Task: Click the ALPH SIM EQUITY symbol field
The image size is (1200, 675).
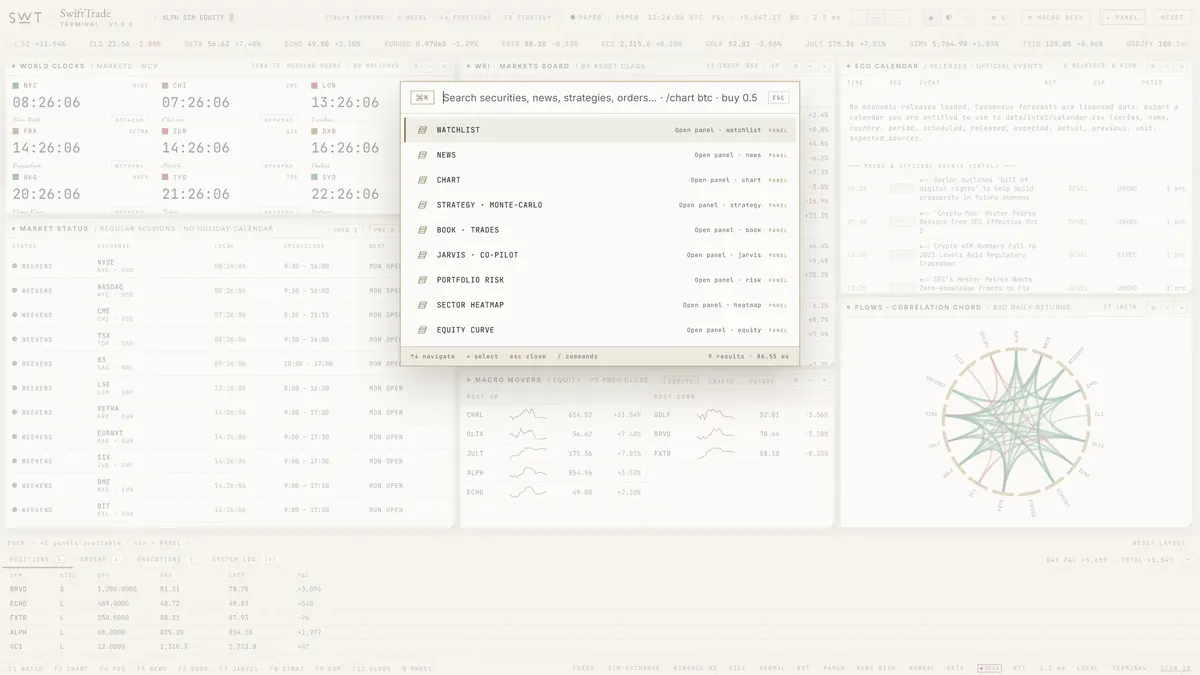Action: (195, 17)
